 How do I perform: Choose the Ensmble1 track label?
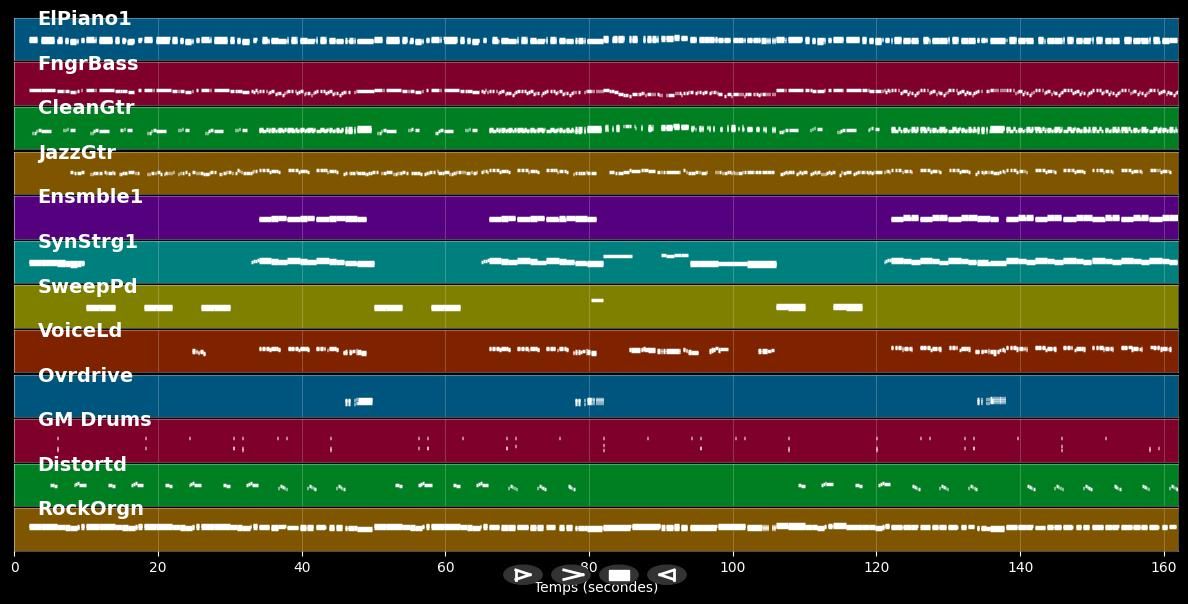(90, 197)
